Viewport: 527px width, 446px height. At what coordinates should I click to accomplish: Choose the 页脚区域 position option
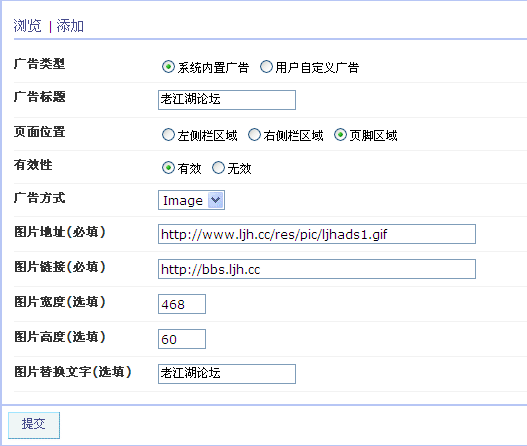[340, 135]
